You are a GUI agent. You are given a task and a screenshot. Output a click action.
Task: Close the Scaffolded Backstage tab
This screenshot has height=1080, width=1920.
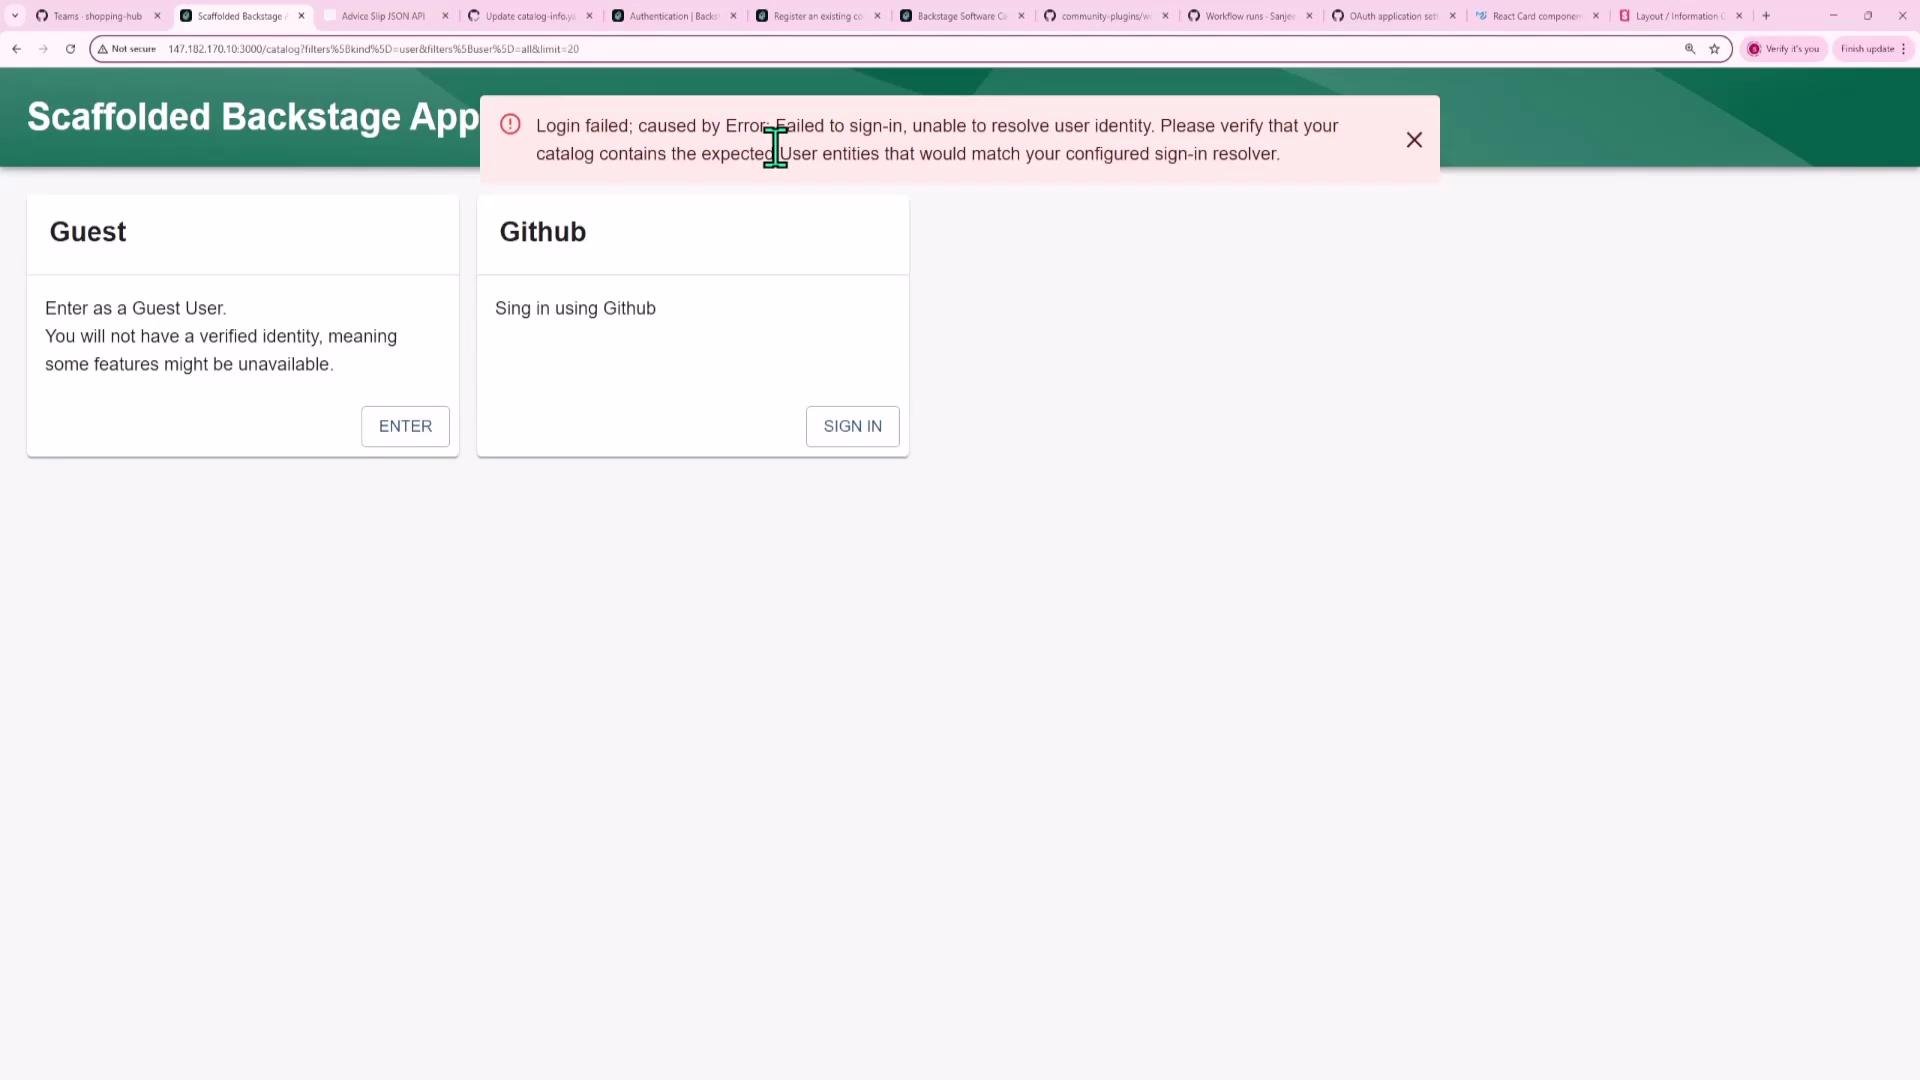(x=301, y=16)
